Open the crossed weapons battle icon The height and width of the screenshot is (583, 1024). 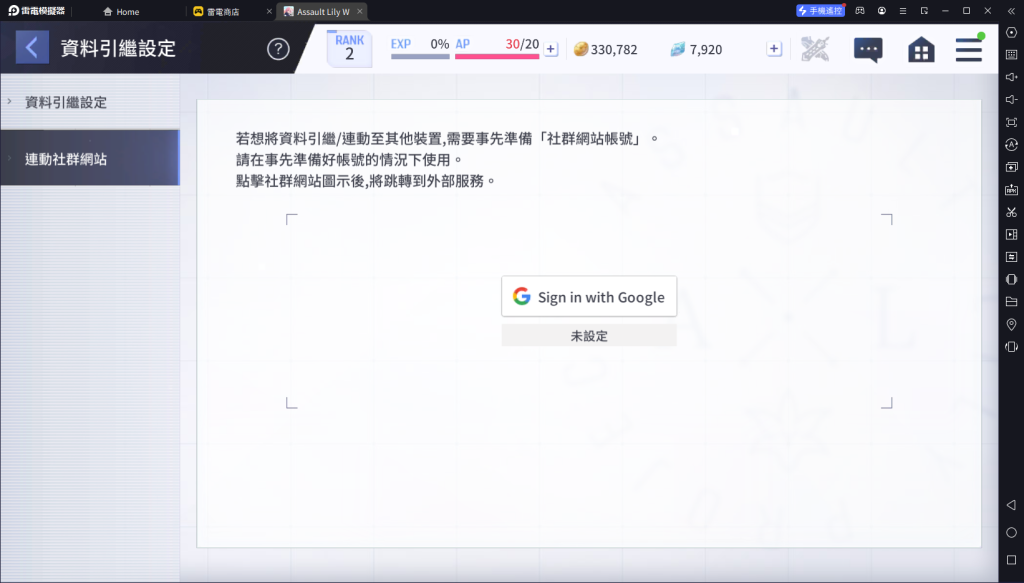click(815, 49)
